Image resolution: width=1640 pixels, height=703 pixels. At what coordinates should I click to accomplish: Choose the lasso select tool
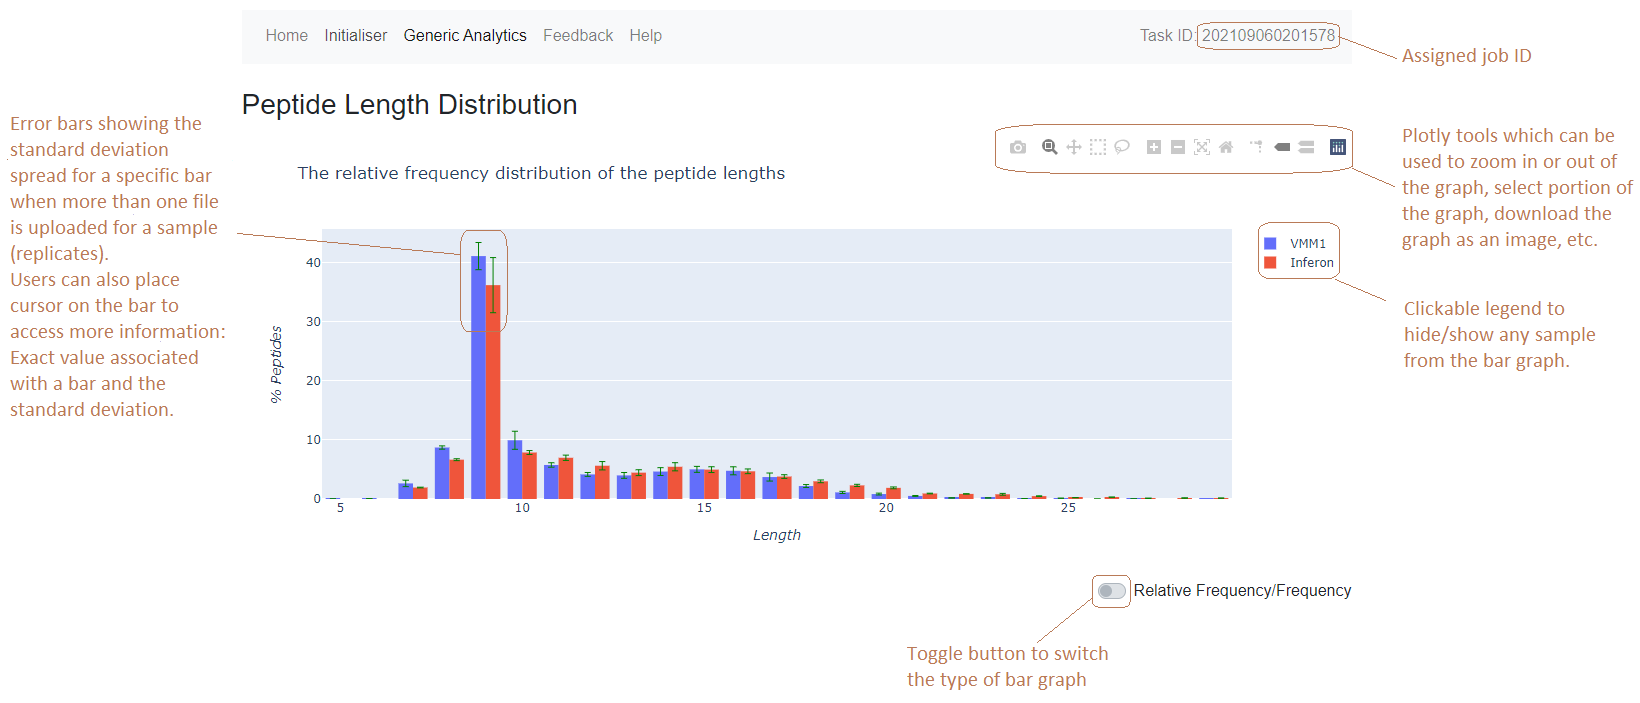point(1122,147)
